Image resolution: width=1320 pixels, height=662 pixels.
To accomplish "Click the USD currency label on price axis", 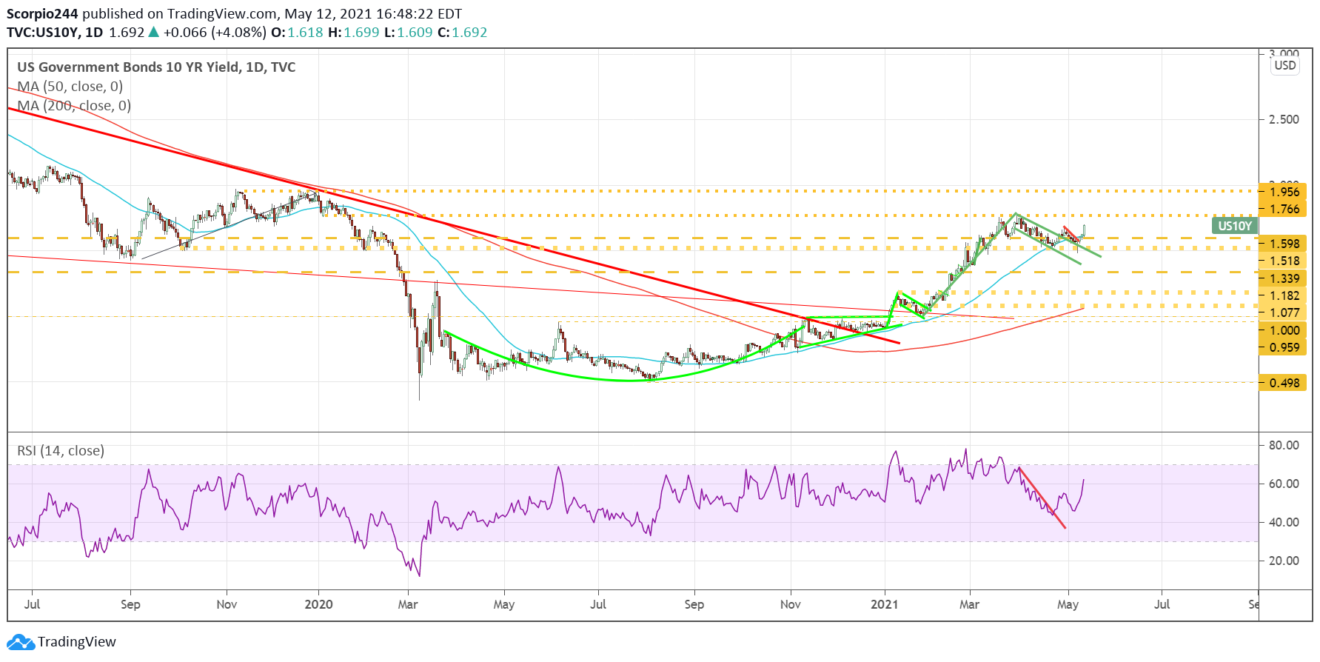I will pos(1284,66).
